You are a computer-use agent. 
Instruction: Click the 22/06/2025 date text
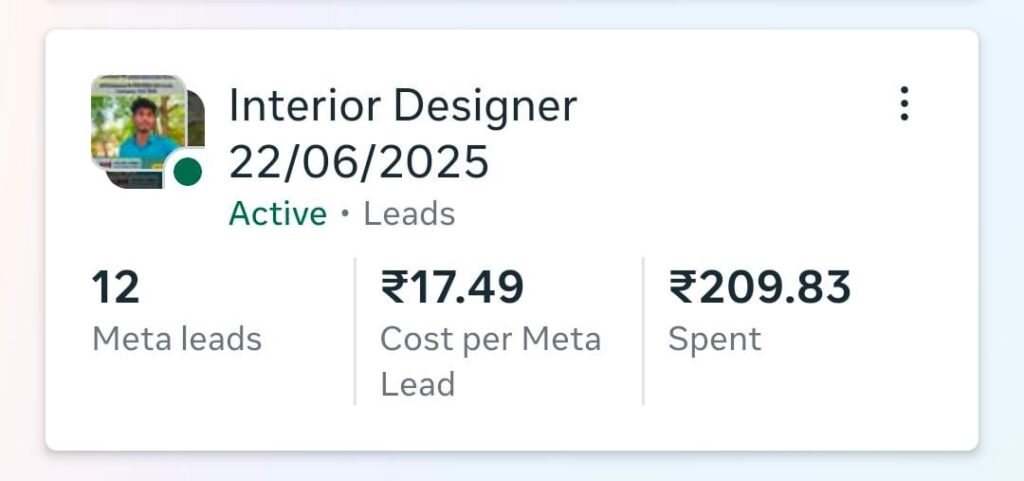coord(359,161)
